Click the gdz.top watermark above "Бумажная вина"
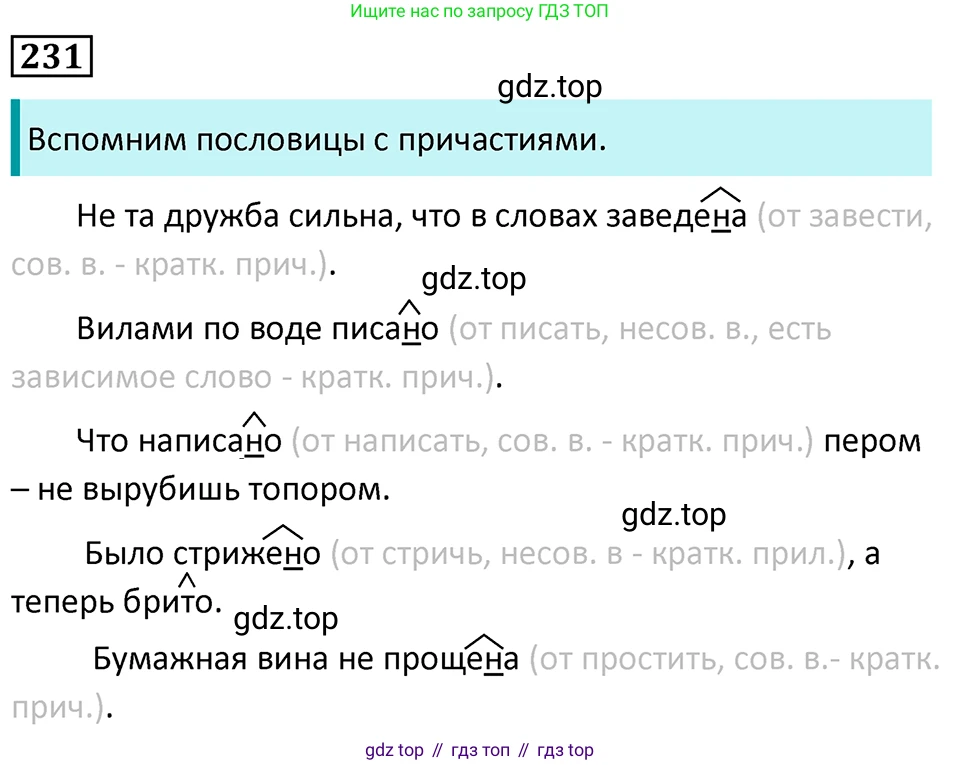This screenshot has width=960, height=765. click(x=286, y=620)
